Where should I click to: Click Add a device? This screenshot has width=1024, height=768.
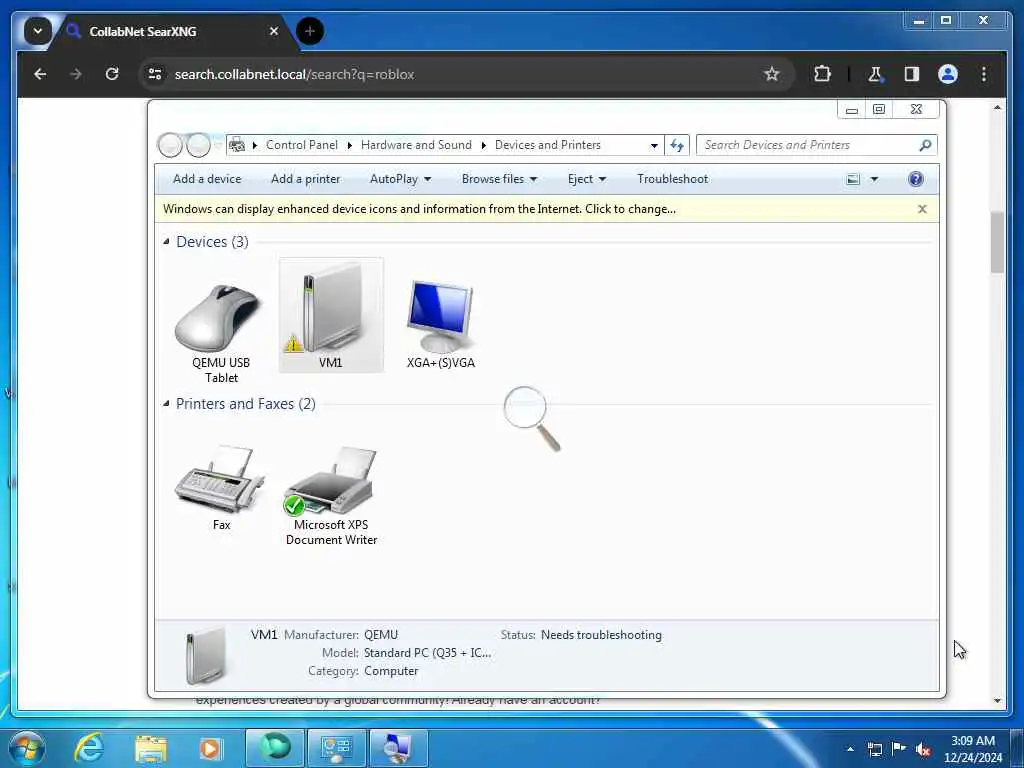(207, 179)
